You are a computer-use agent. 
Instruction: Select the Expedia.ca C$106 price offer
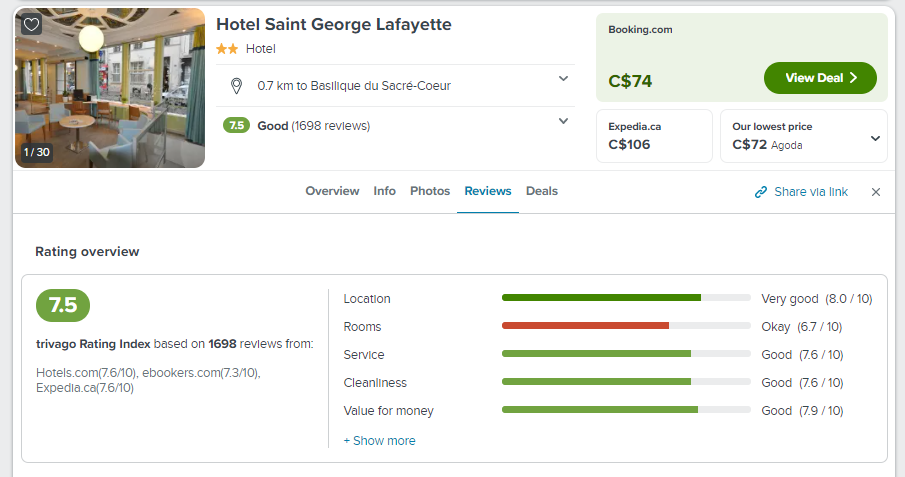(x=654, y=136)
